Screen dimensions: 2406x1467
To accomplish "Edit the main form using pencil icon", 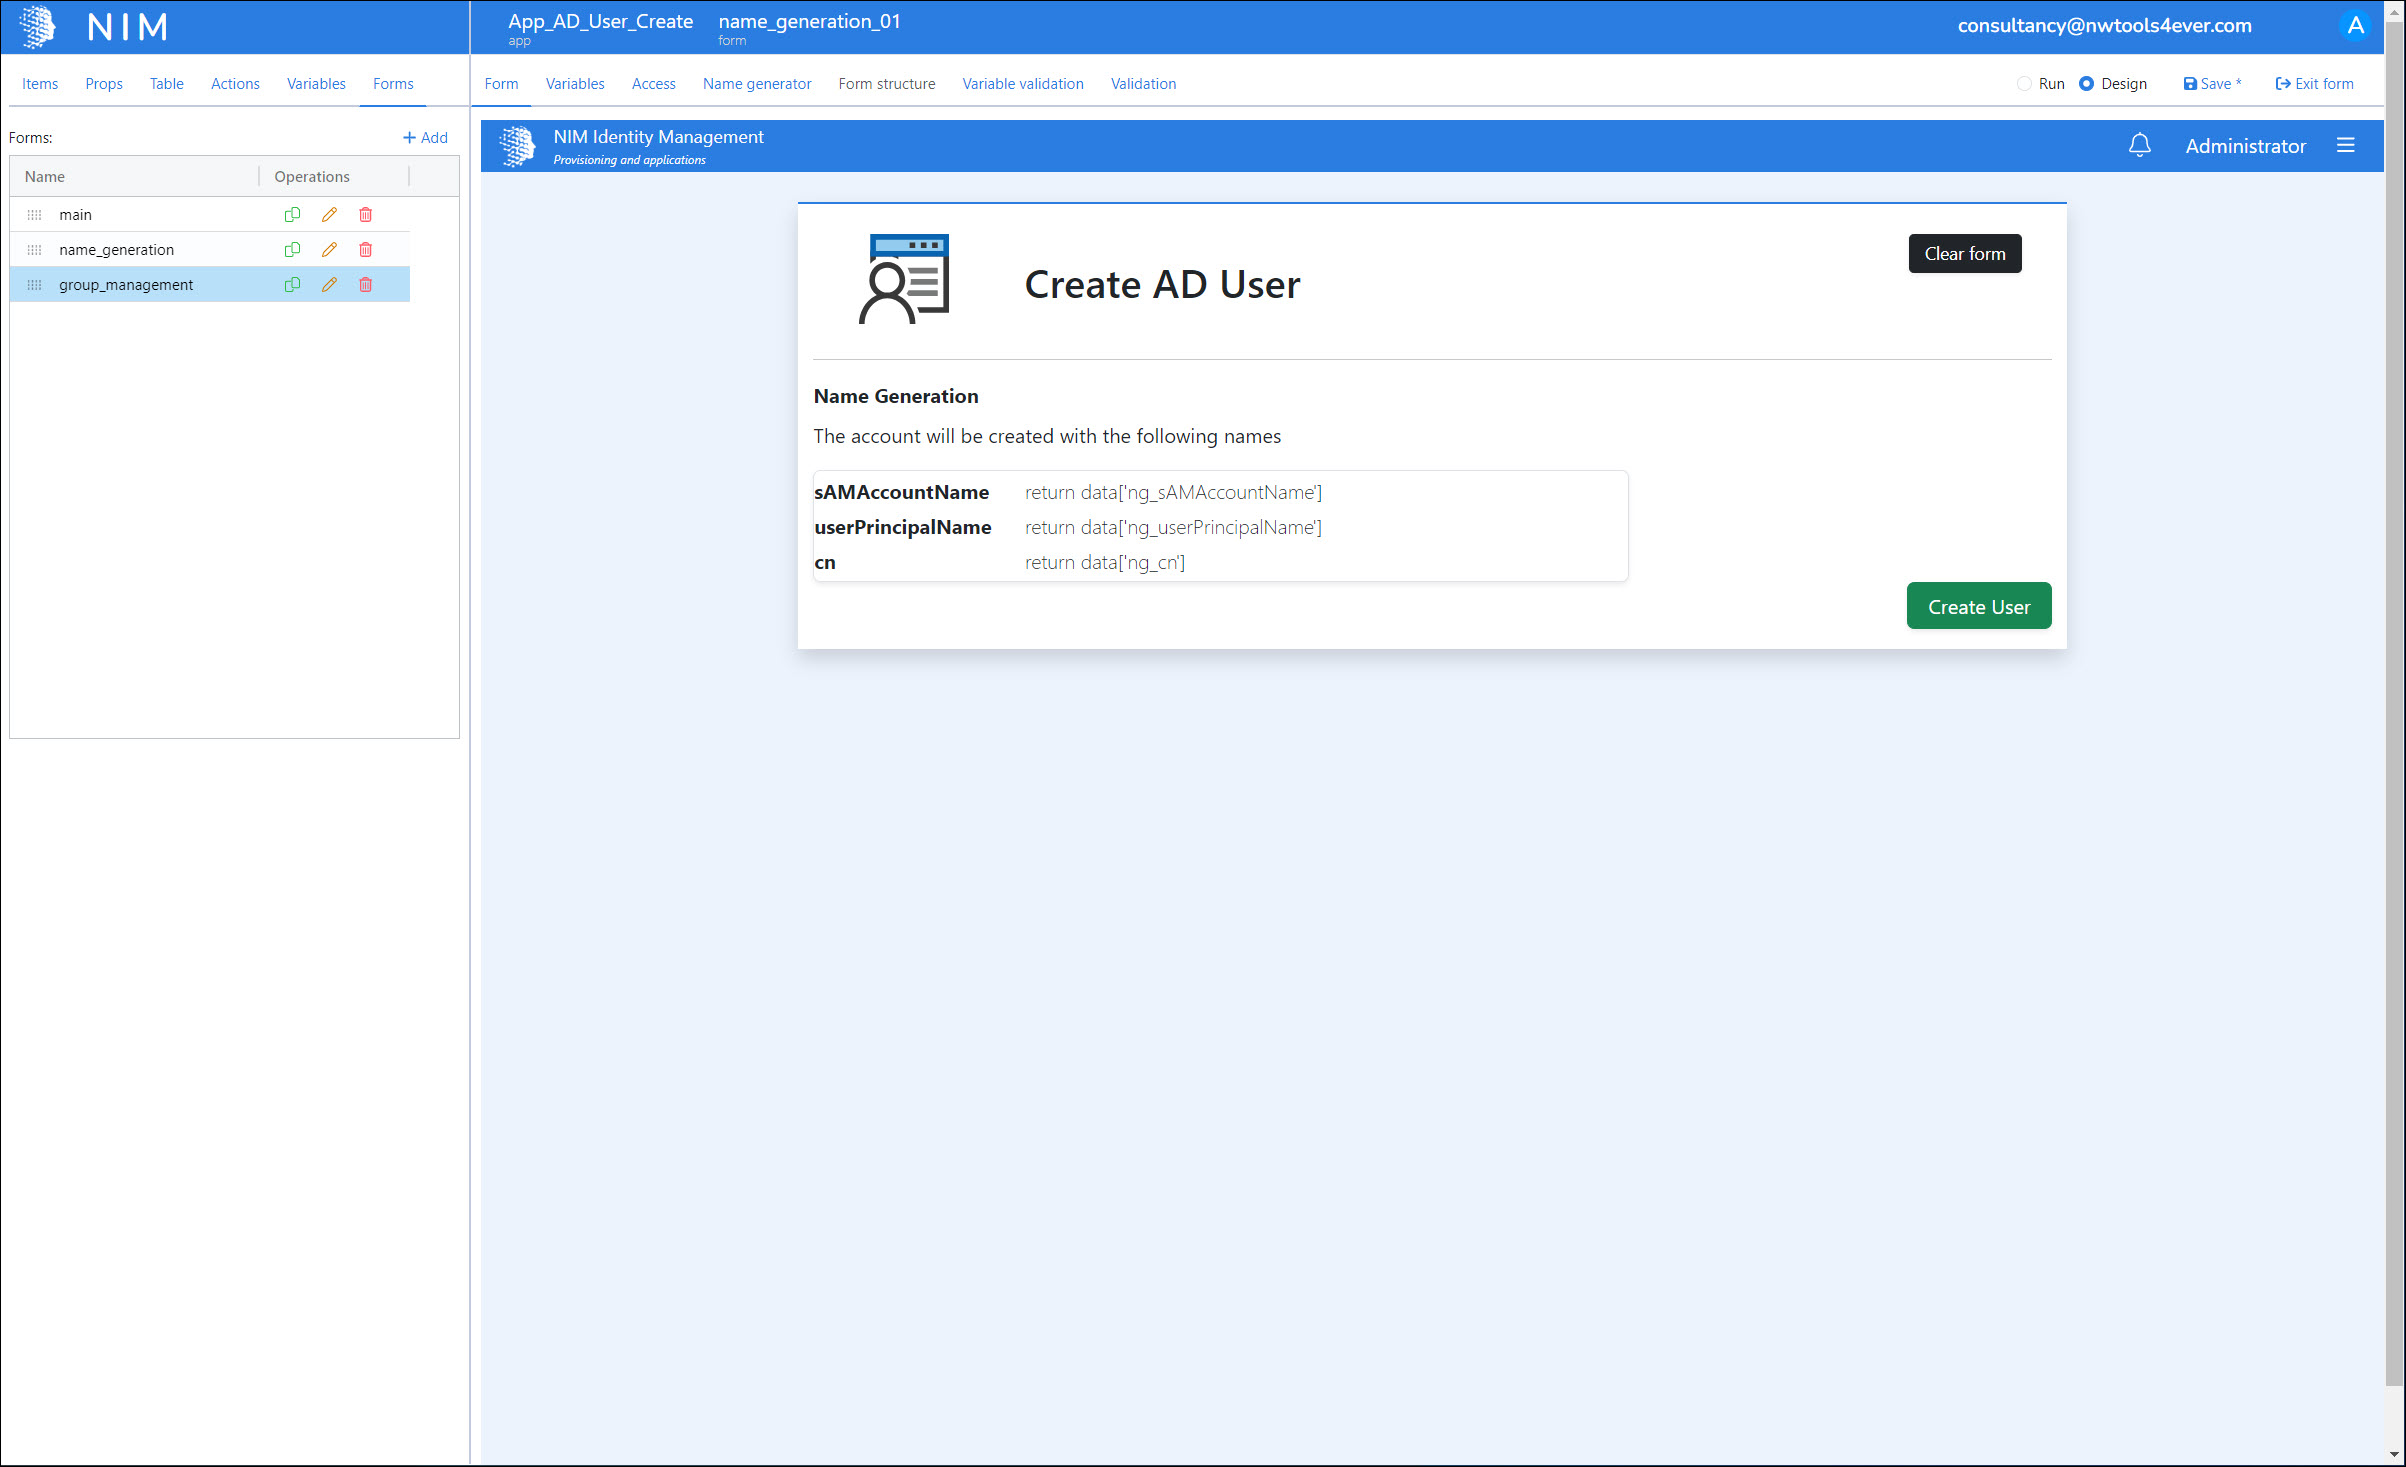I will pos(329,215).
